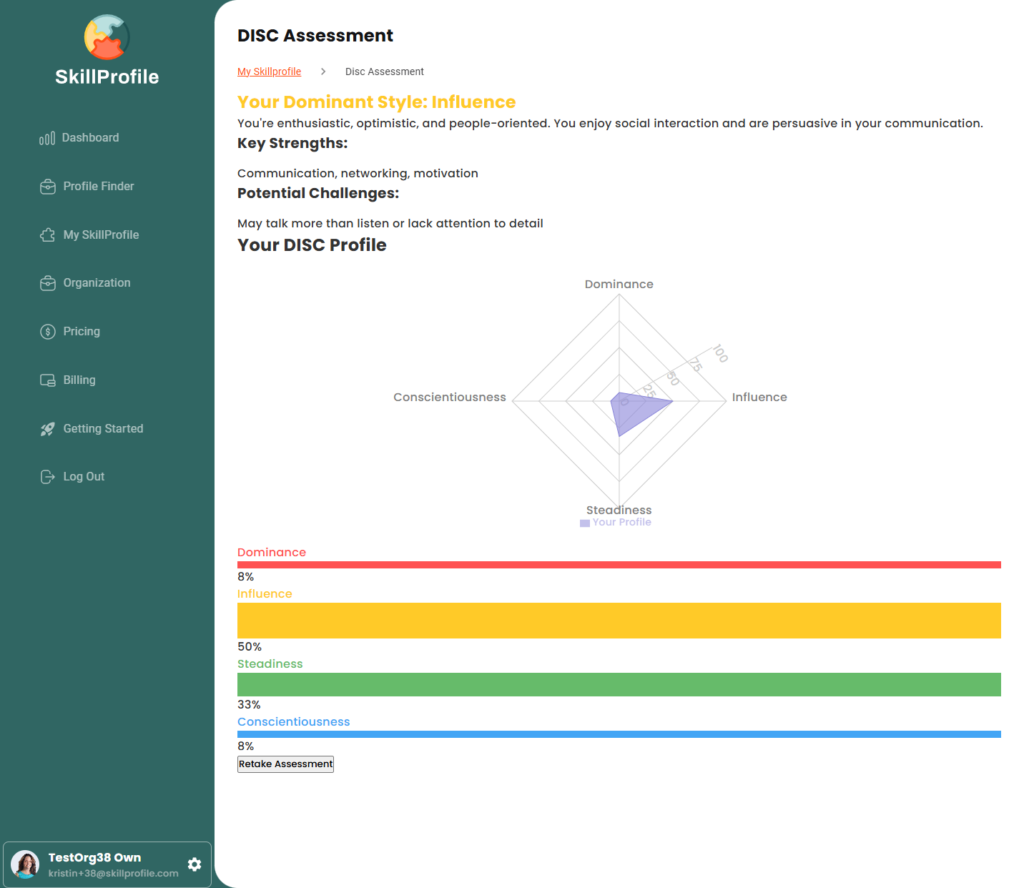Follow the My Skillprofile breadcrumb link
1024x888 pixels.
pyautogui.click(x=269, y=72)
